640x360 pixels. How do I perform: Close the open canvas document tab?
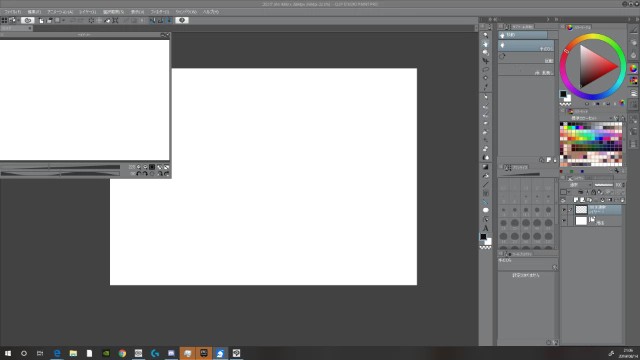[30, 28]
